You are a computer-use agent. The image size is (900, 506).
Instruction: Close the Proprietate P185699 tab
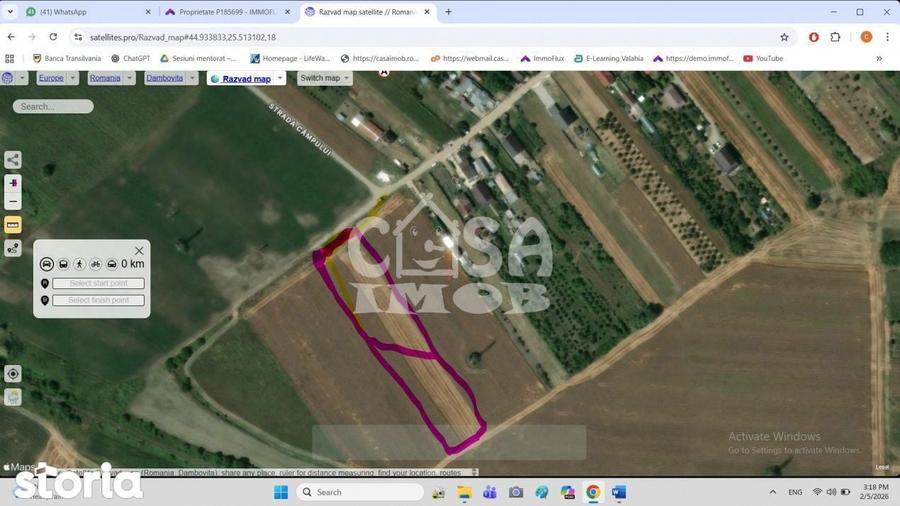288,11
